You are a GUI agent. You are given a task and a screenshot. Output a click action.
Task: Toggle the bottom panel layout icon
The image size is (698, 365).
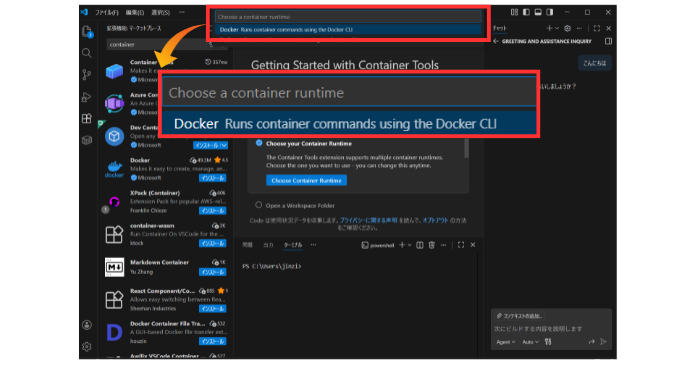538,12
